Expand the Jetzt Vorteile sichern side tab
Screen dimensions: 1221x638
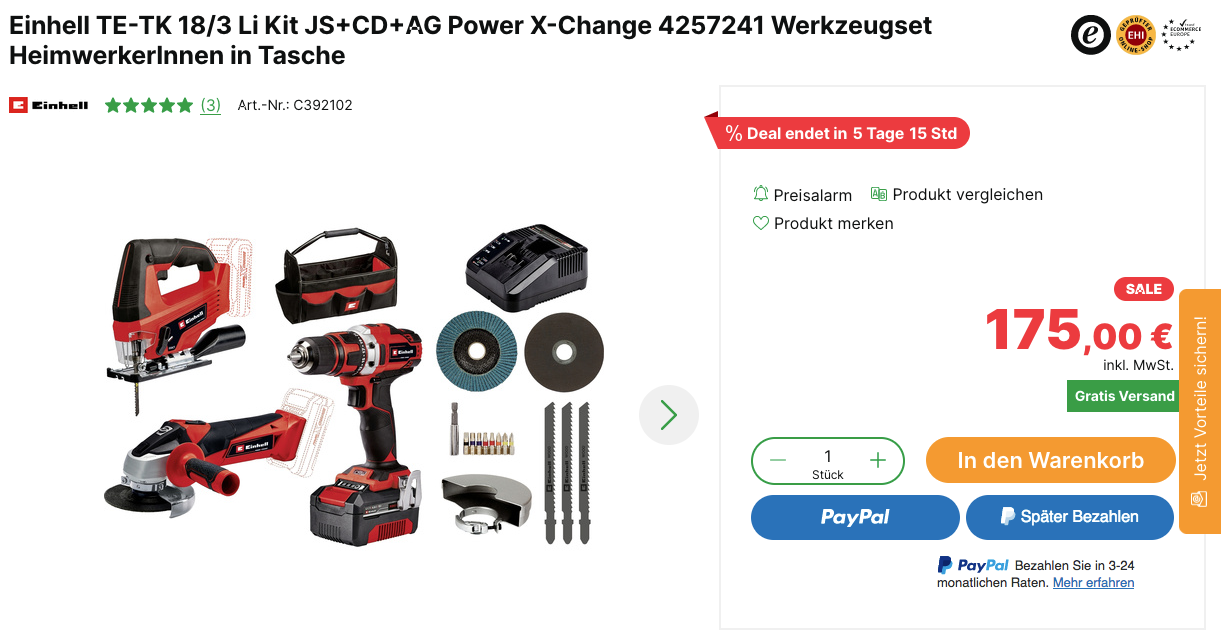tap(1200, 411)
